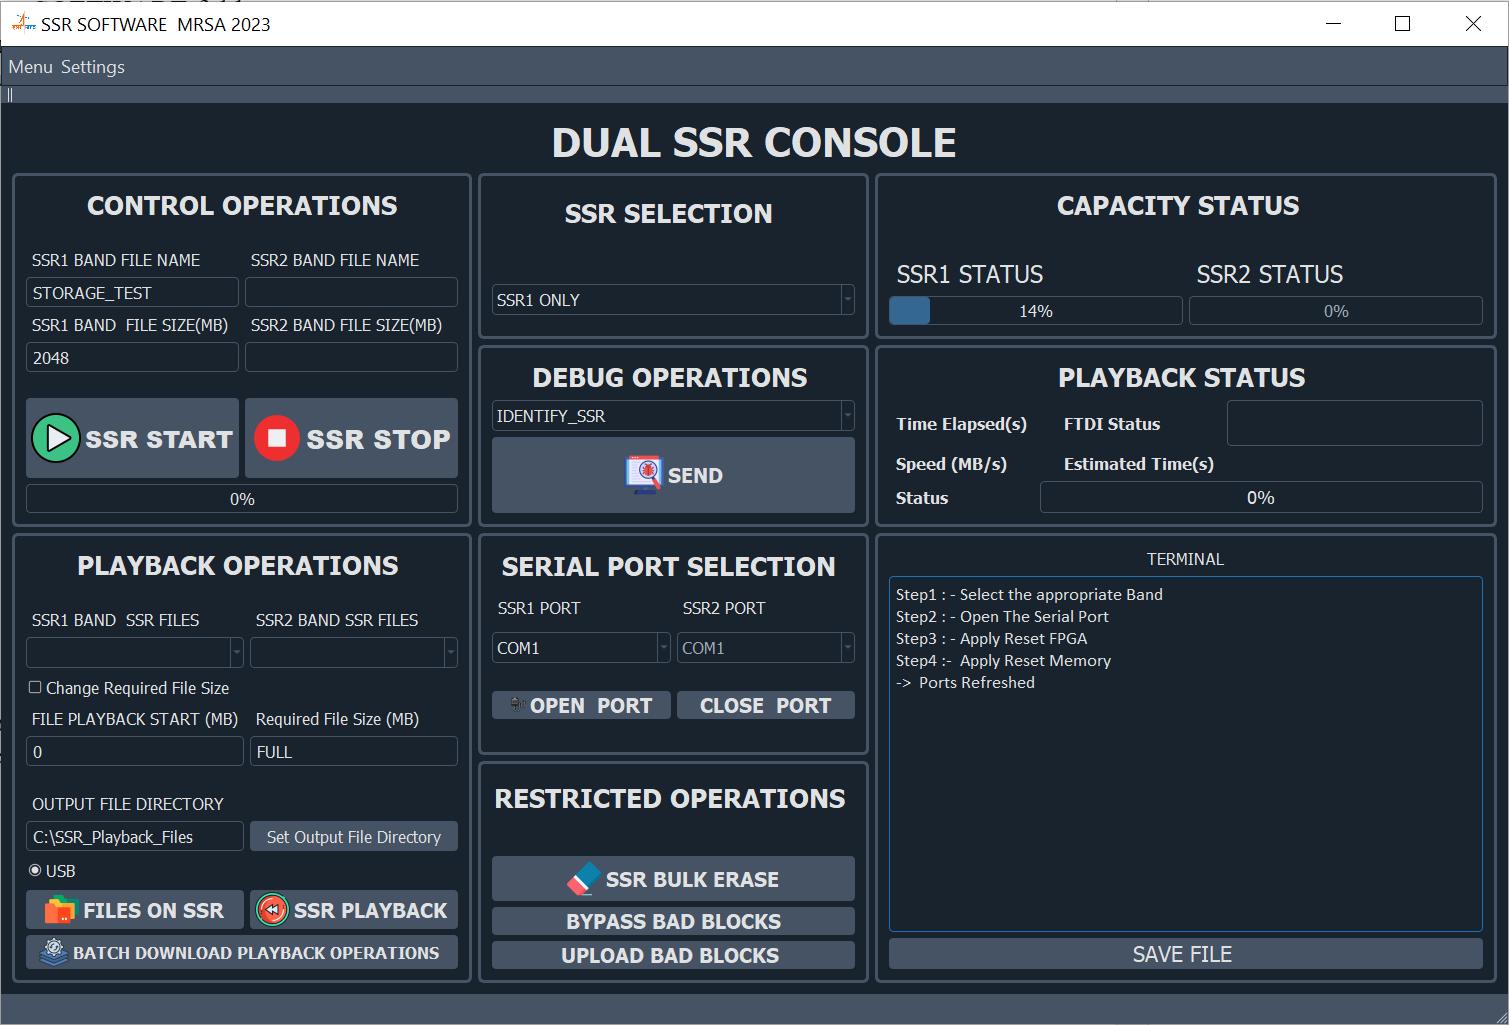Select the USB radio button
The height and width of the screenshot is (1025, 1509).
click(35, 870)
